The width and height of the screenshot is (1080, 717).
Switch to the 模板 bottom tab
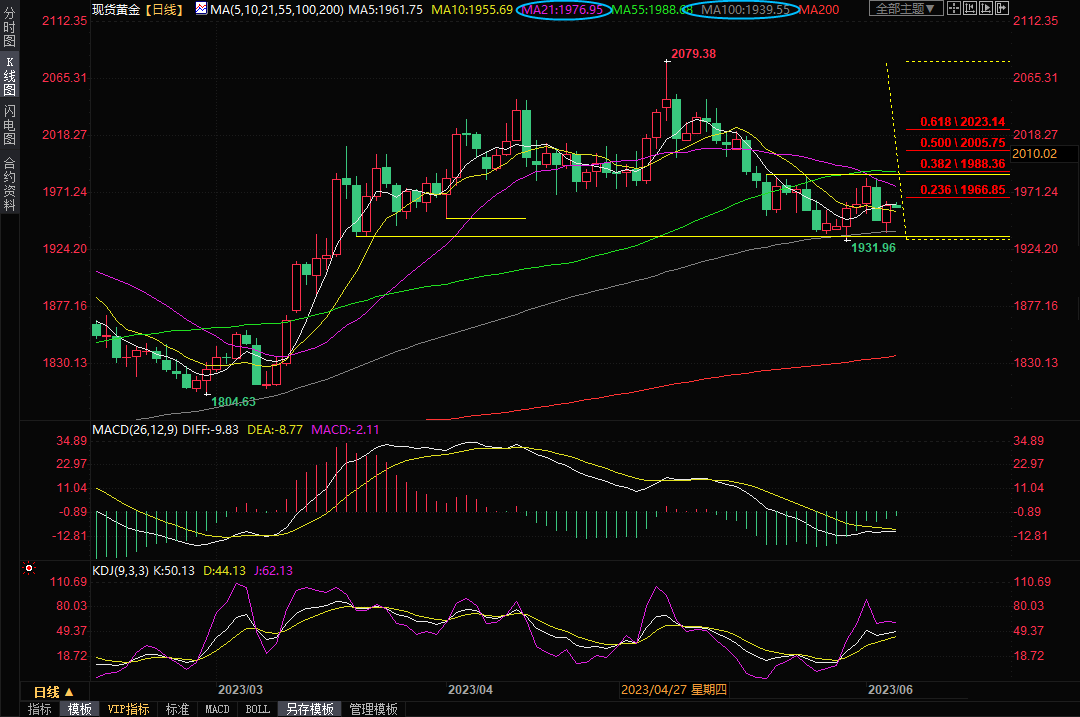coord(79,709)
